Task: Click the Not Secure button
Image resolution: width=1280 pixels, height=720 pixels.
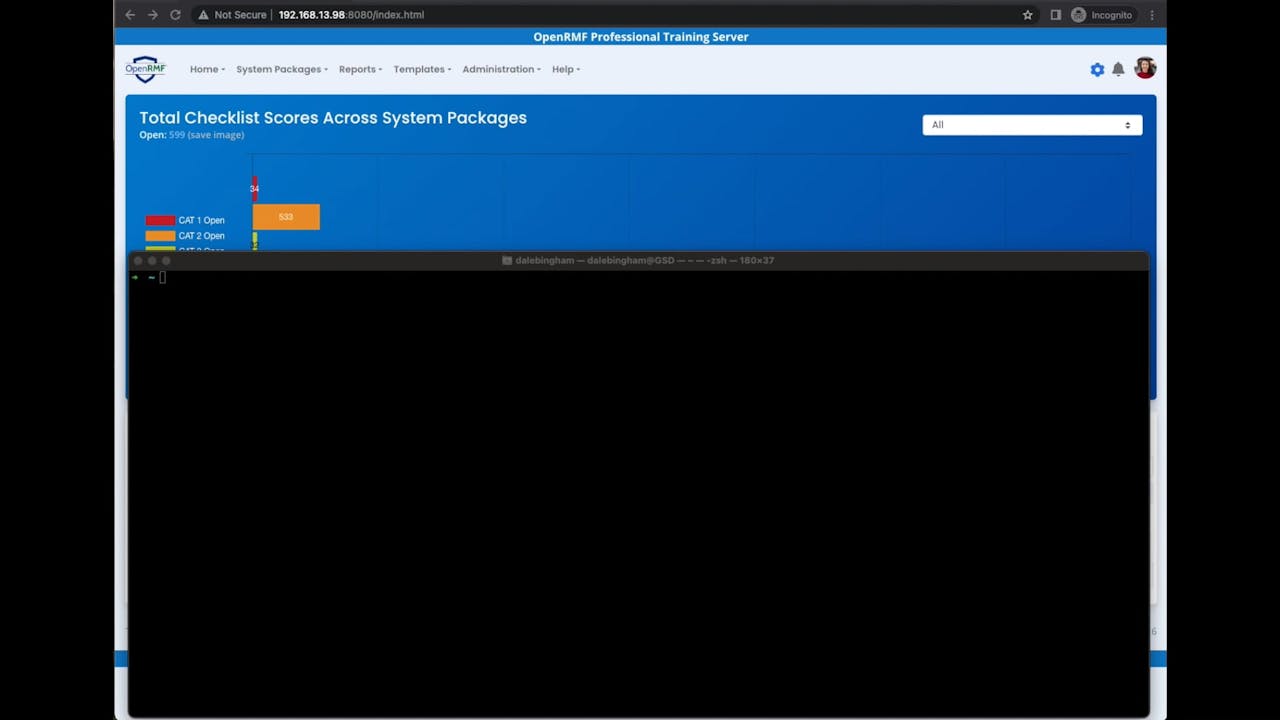Action: [x=232, y=15]
